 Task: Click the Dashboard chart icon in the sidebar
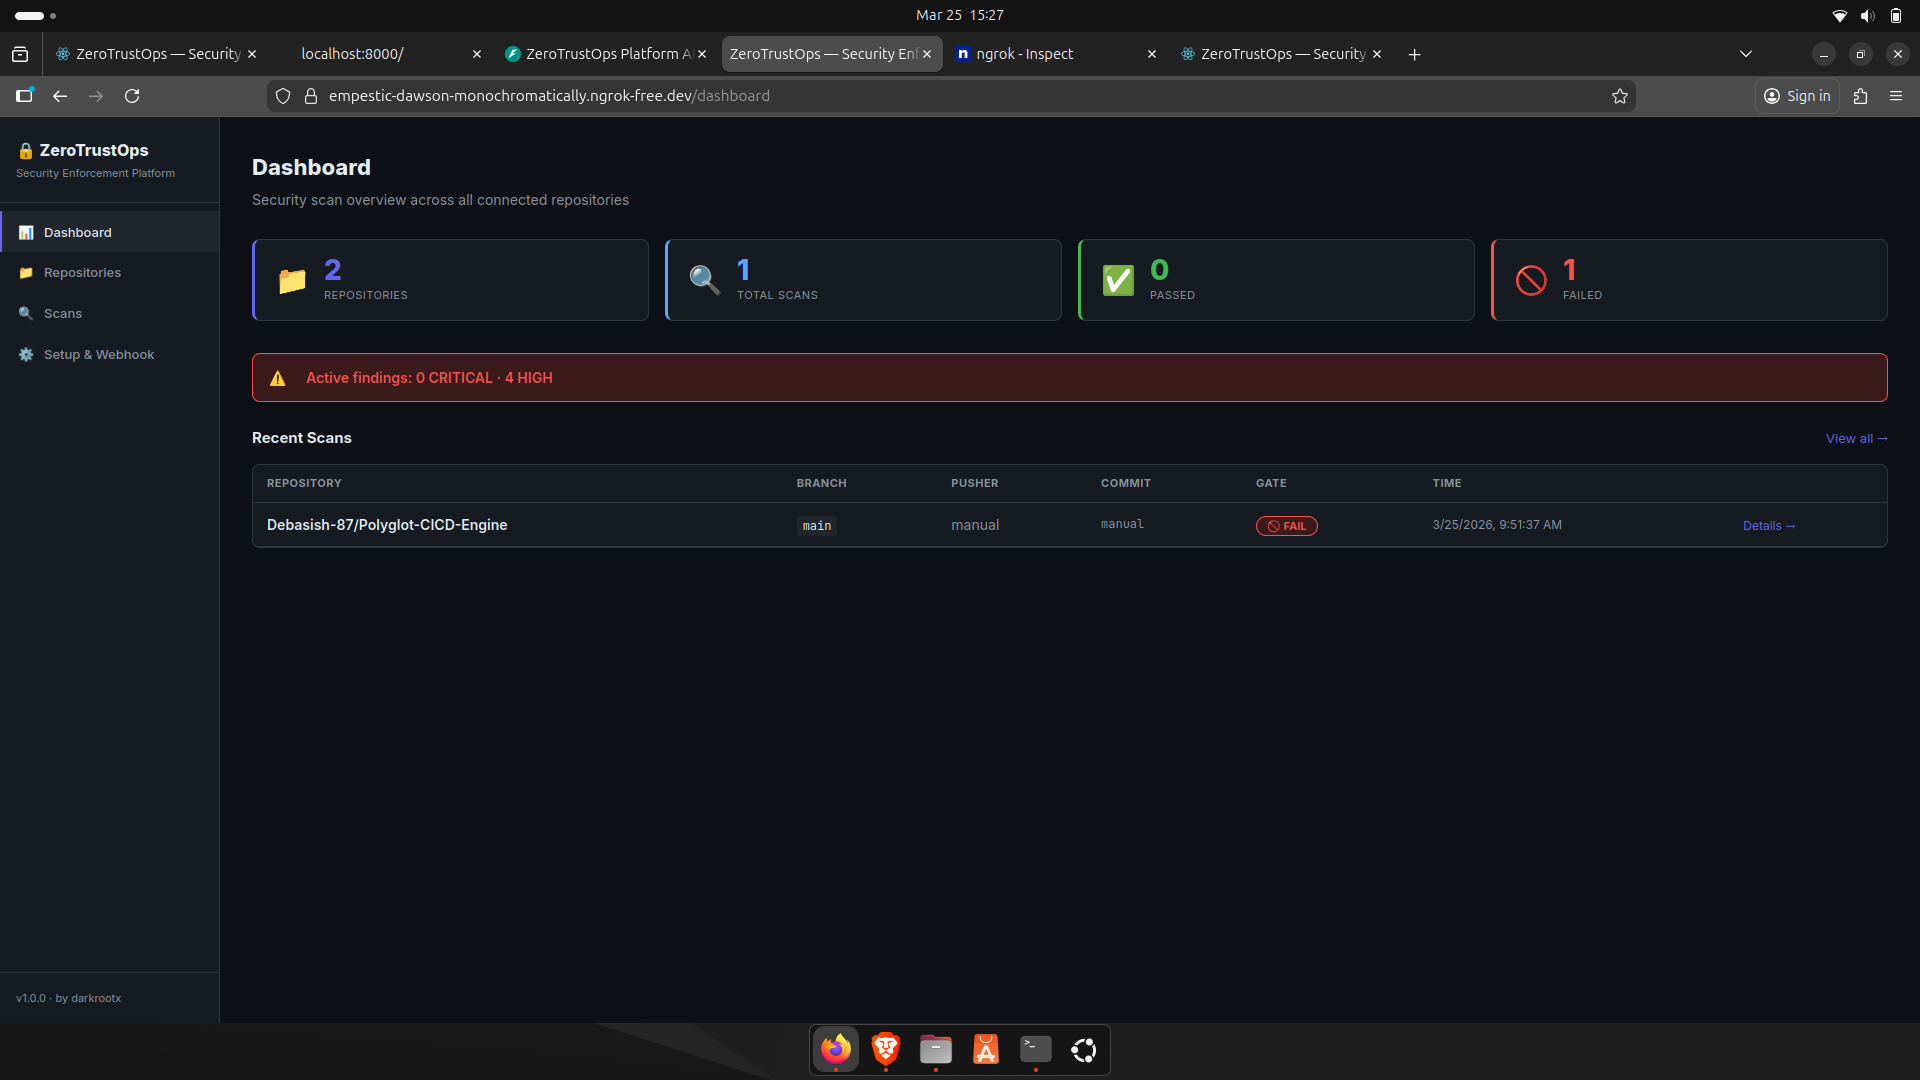tap(26, 233)
